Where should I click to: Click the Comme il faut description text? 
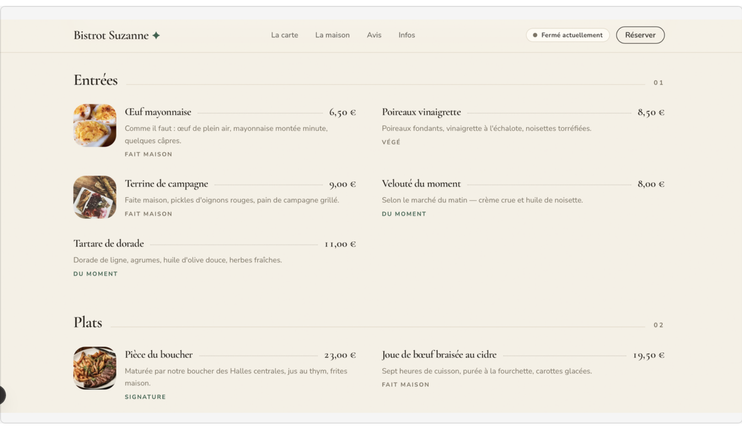click(226, 134)
